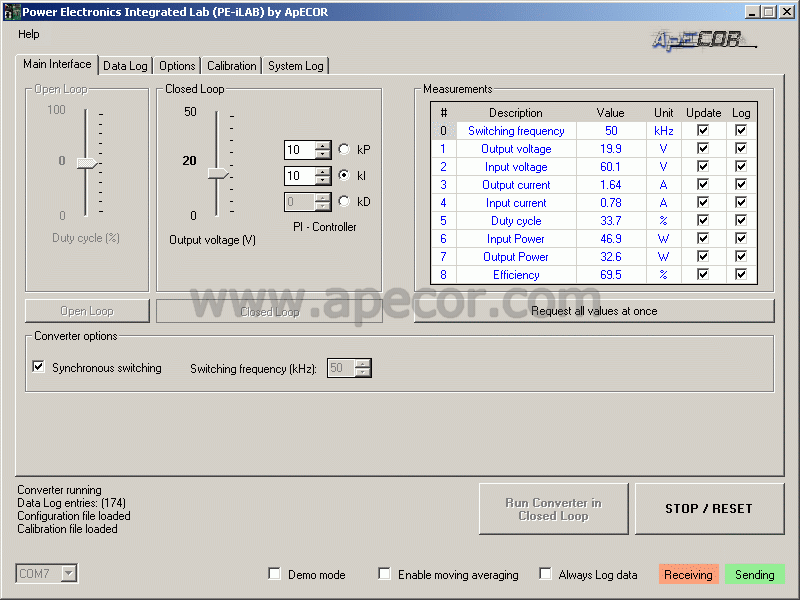Click the Output Power description cell
The image size is (800, 600).
(516, 257)
